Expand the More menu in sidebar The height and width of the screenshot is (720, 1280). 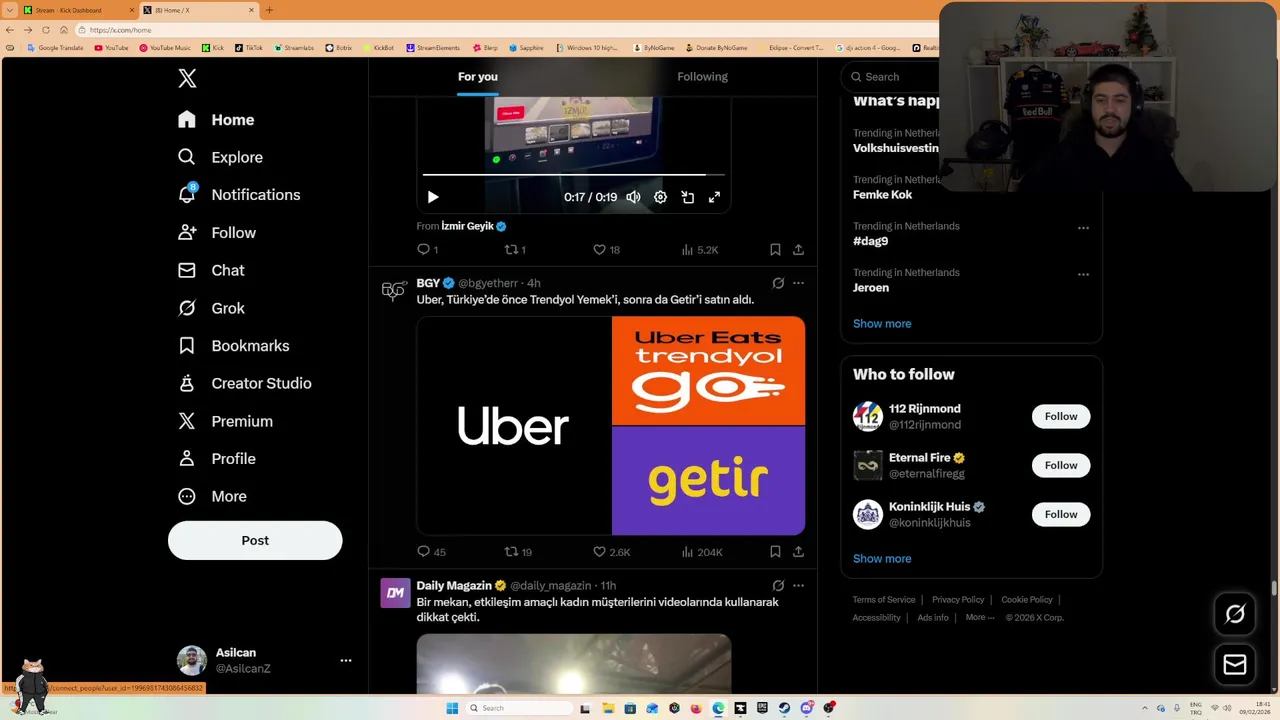[x=214, y=496]
